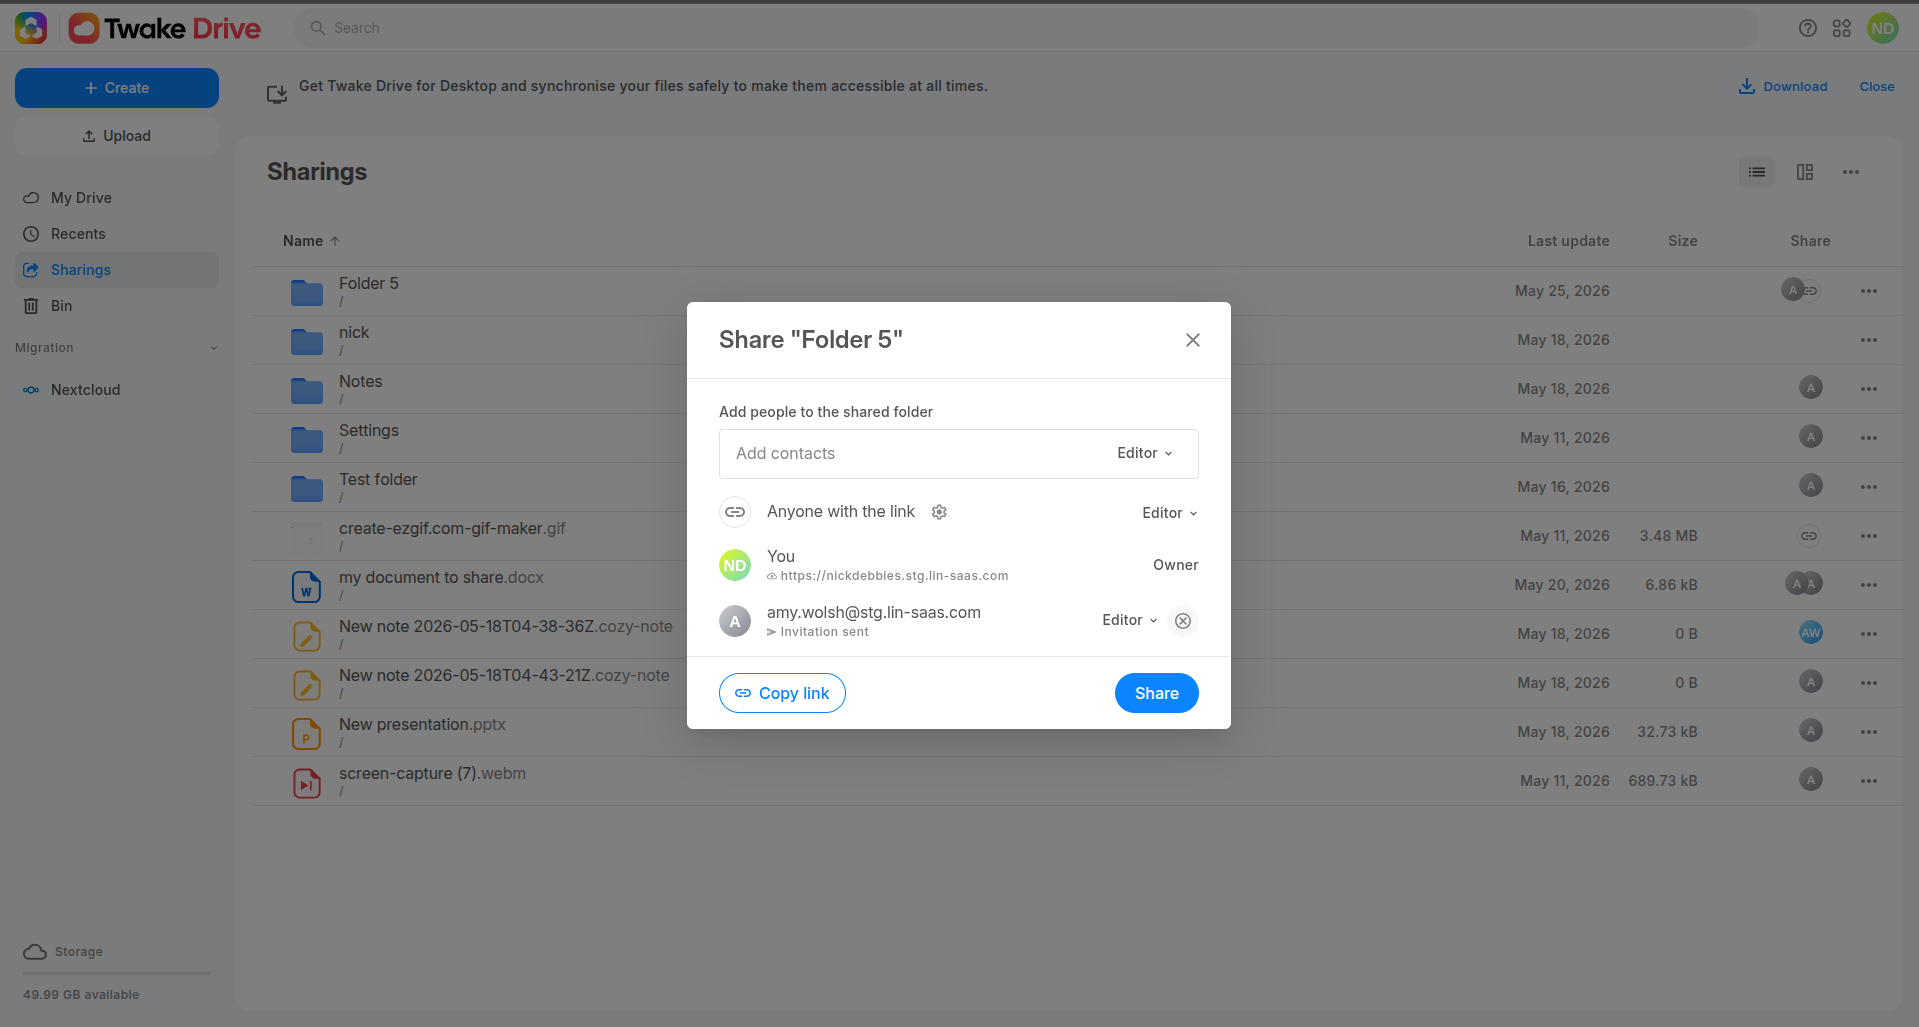Image resolution: width=1919 pixels, height=1027 pixels.
Task: Open more options for create-ezgif gif file
Action: (x=1869, y=536)
